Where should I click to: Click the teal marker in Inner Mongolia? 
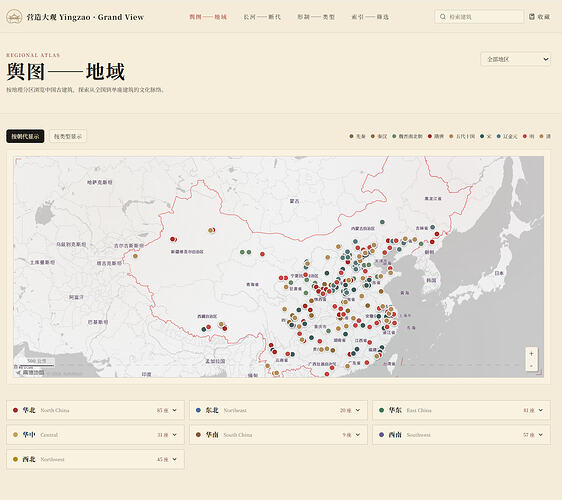pos(382,222)
